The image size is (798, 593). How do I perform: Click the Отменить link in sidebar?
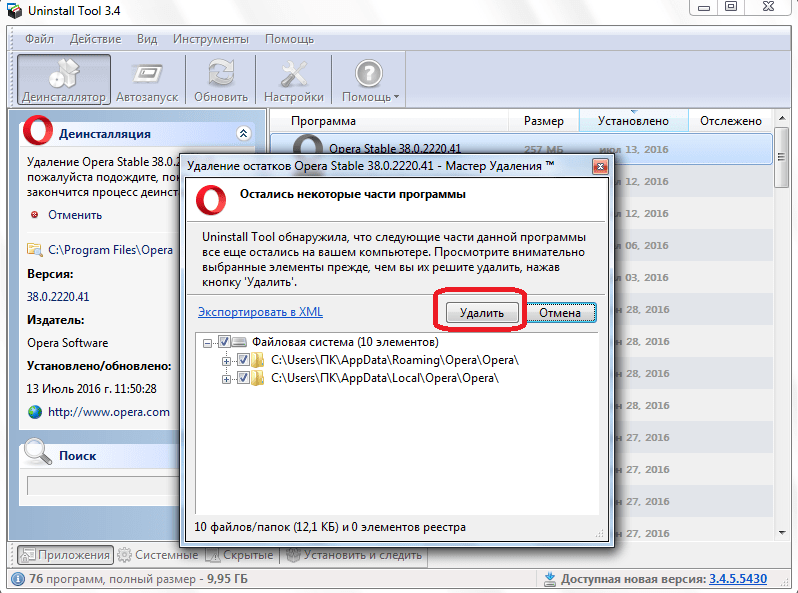coord(75,215)
